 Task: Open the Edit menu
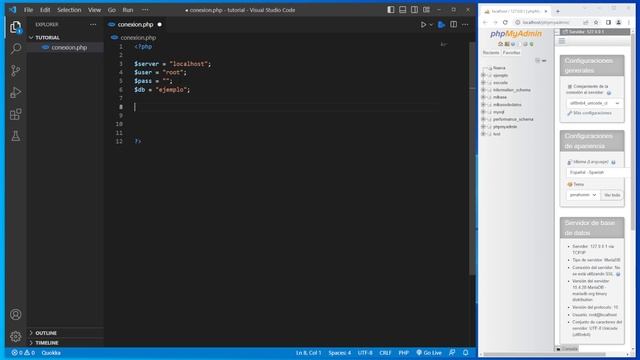(45, 10)
